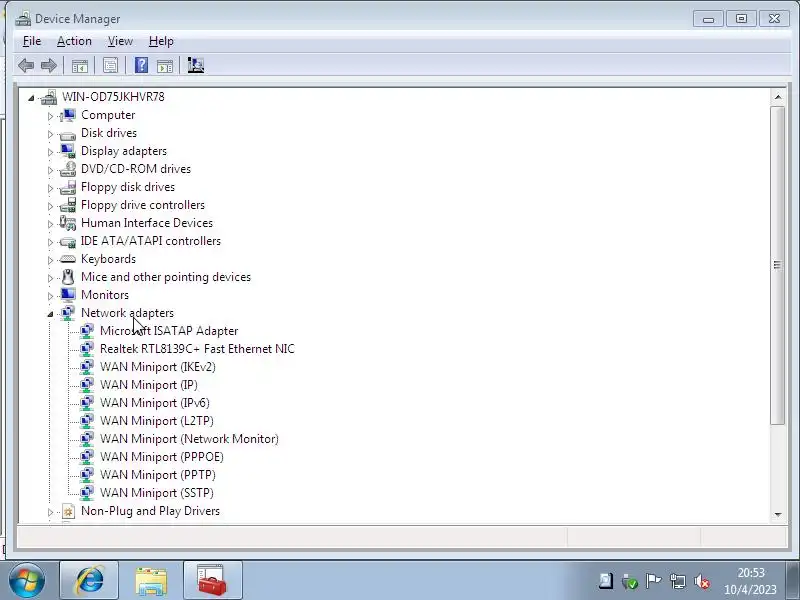Open Windows Explorer from the taskbar
800x600 pixels.
pos(151,580)
